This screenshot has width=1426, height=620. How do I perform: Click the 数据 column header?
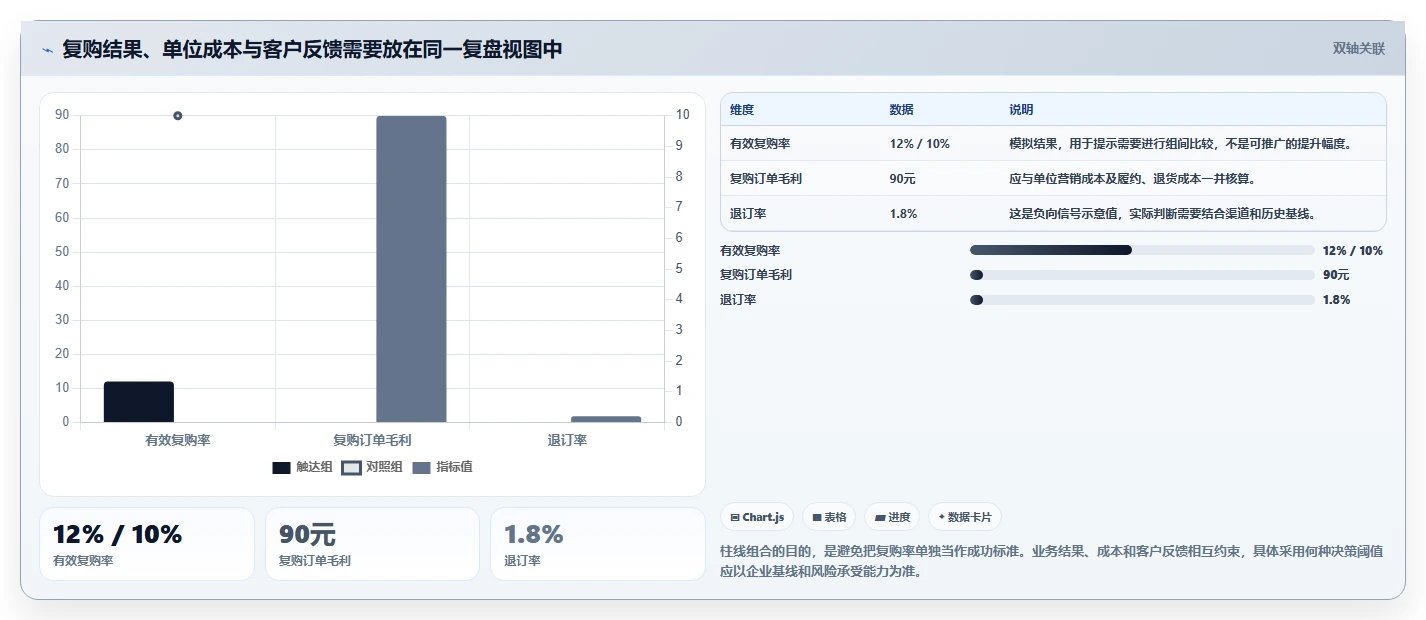[x=901, y=110]
